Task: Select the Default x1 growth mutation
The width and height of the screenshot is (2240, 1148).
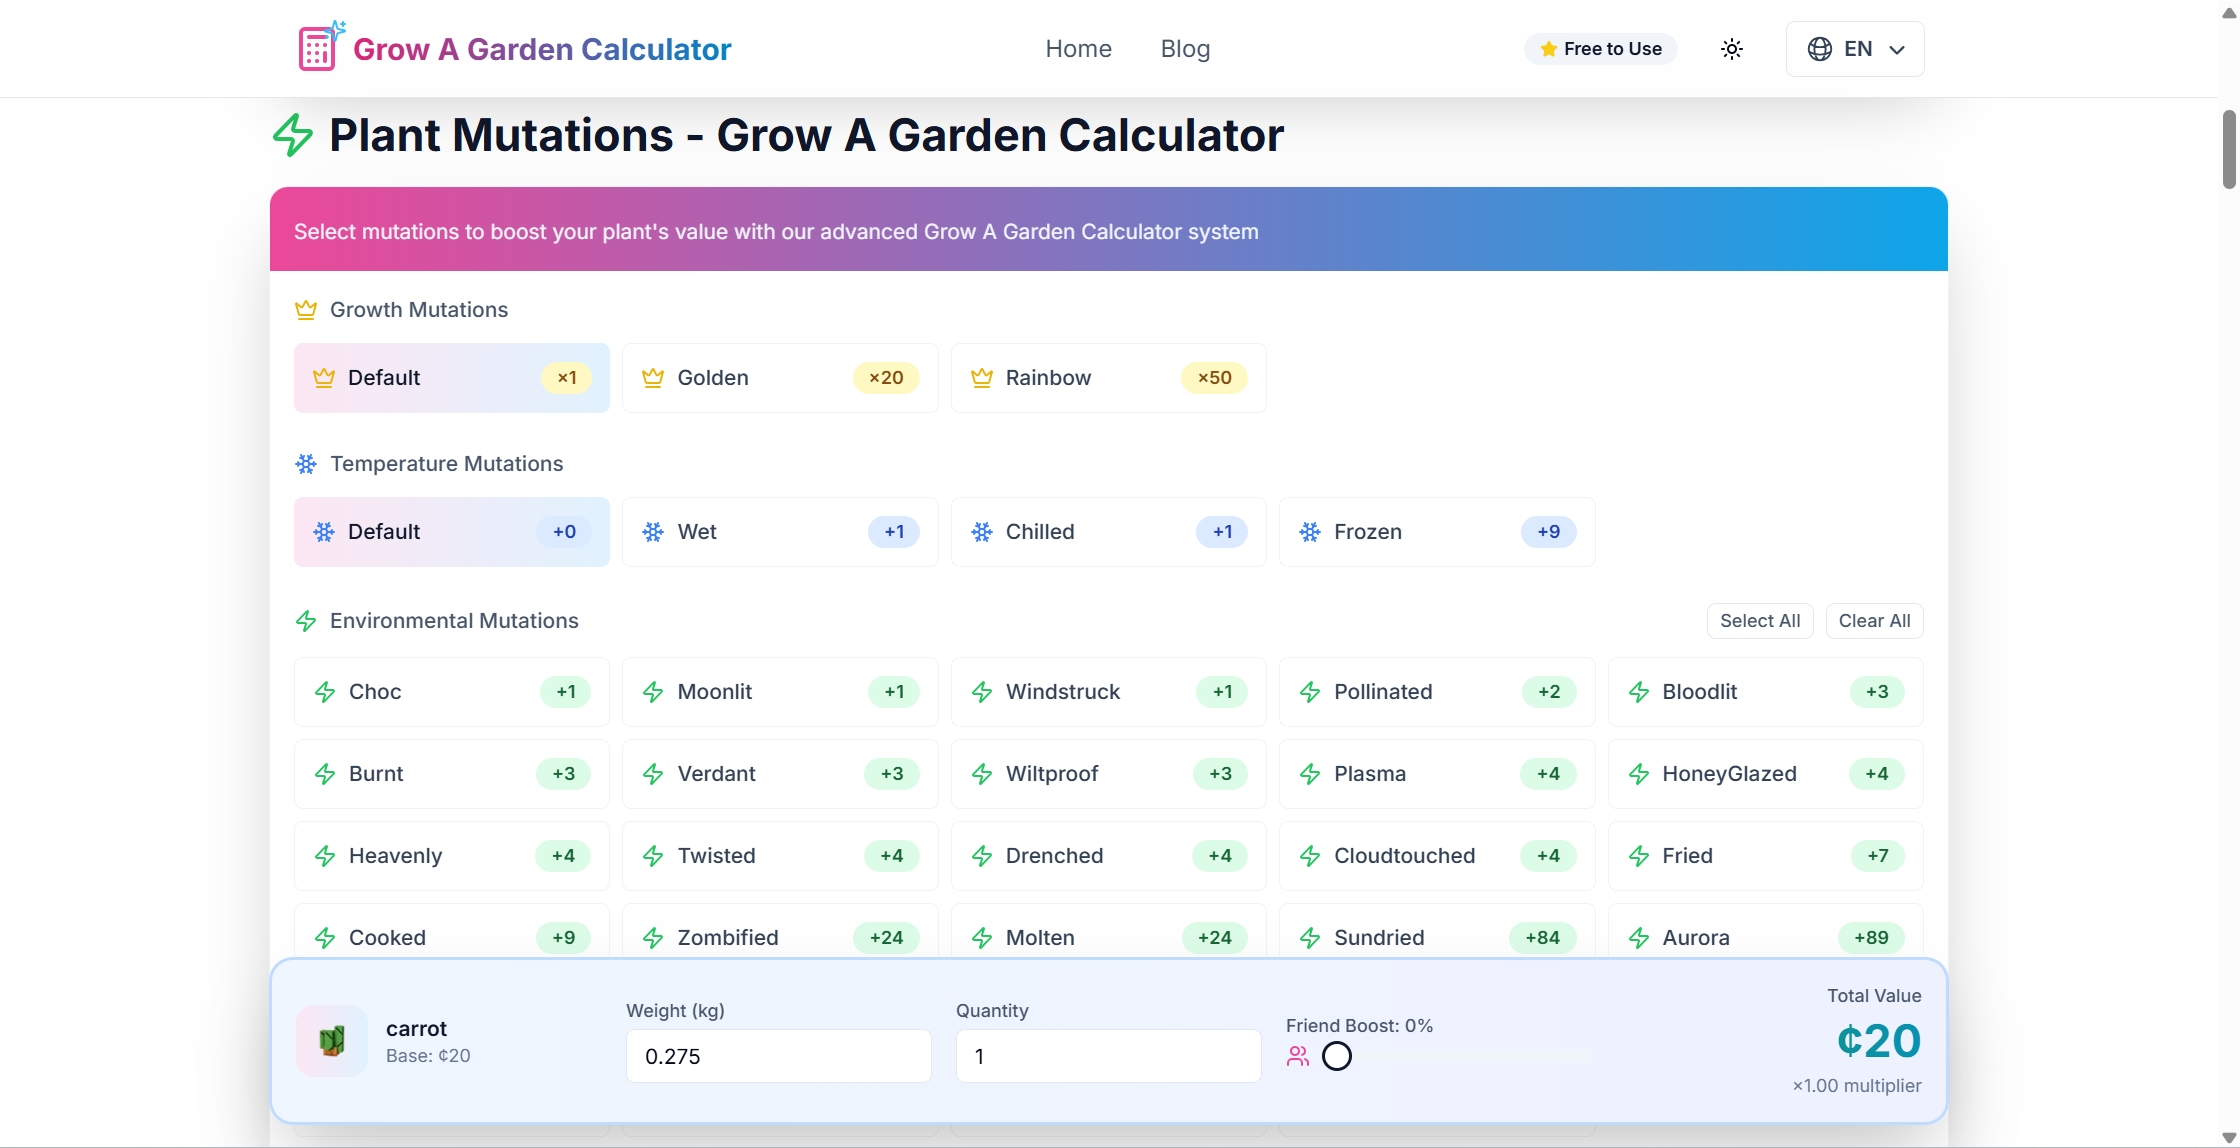Action: coord(452,378)
